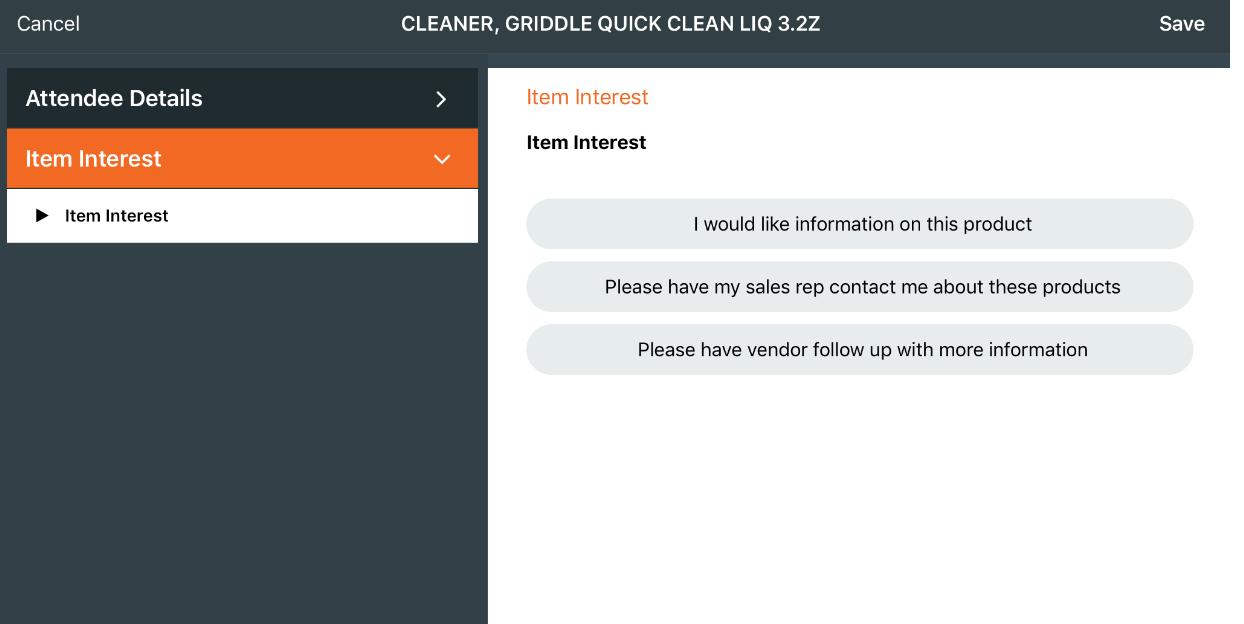Save the item interest form

point(1181,24)
